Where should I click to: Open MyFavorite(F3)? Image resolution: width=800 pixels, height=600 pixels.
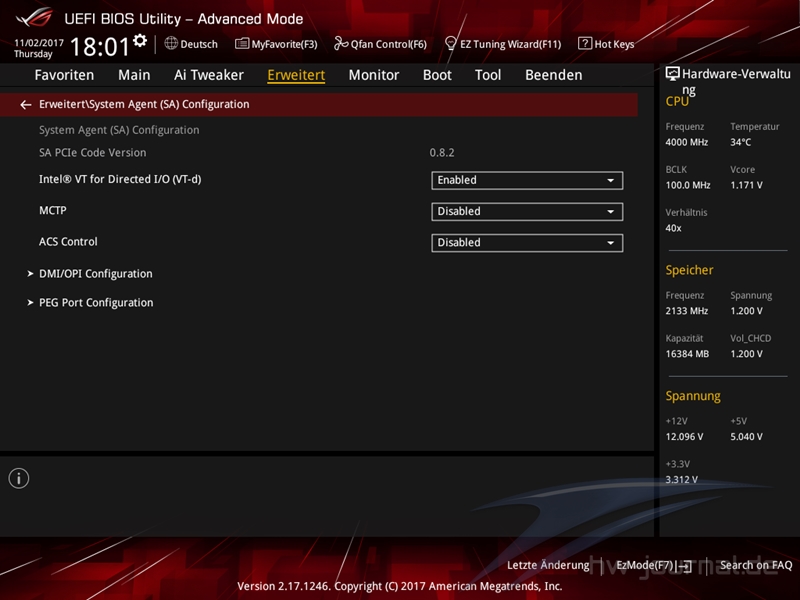(276, 44)
